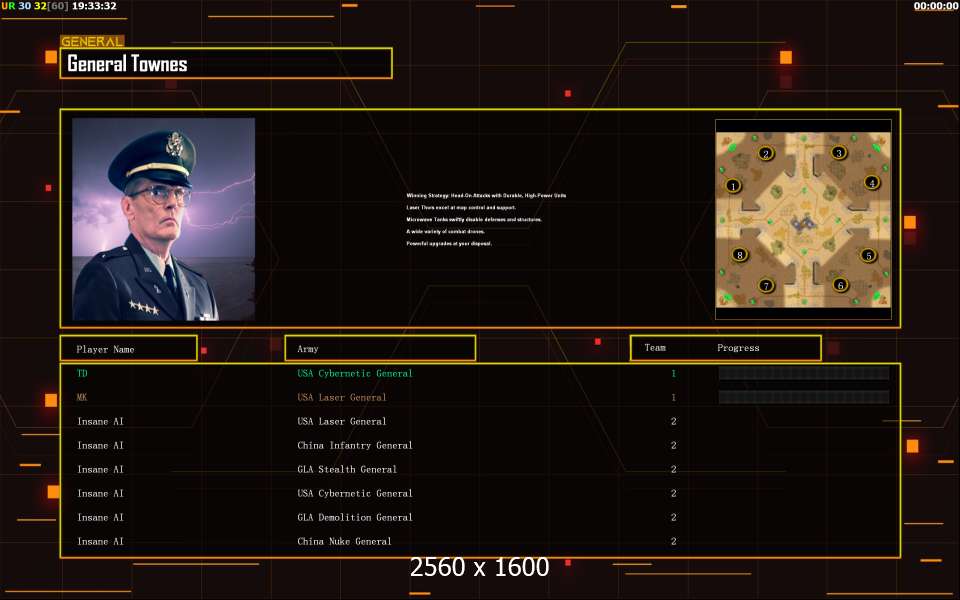Image resolution: width=960 pixels, height=600 pixels.
Task: Click start position 3 on the minimap
Action: coord(839,152)
